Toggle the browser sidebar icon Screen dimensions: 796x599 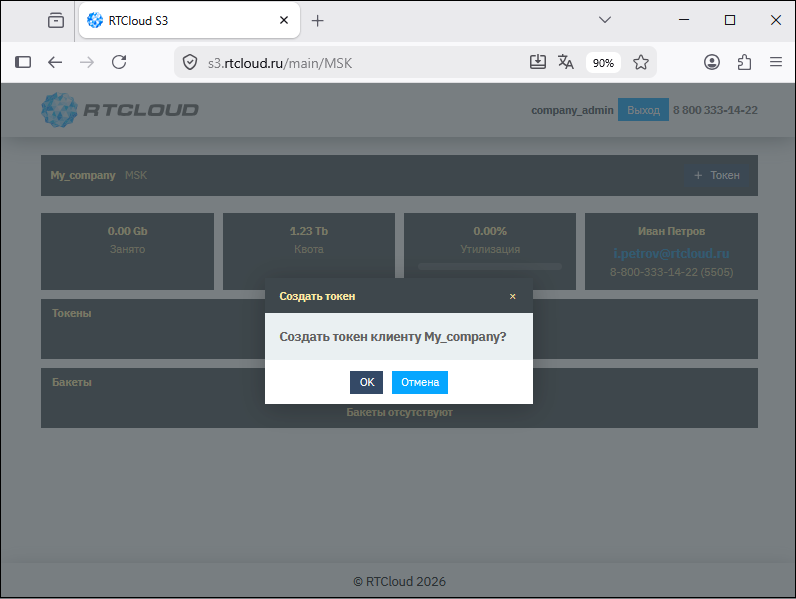[x=23, y=62]
